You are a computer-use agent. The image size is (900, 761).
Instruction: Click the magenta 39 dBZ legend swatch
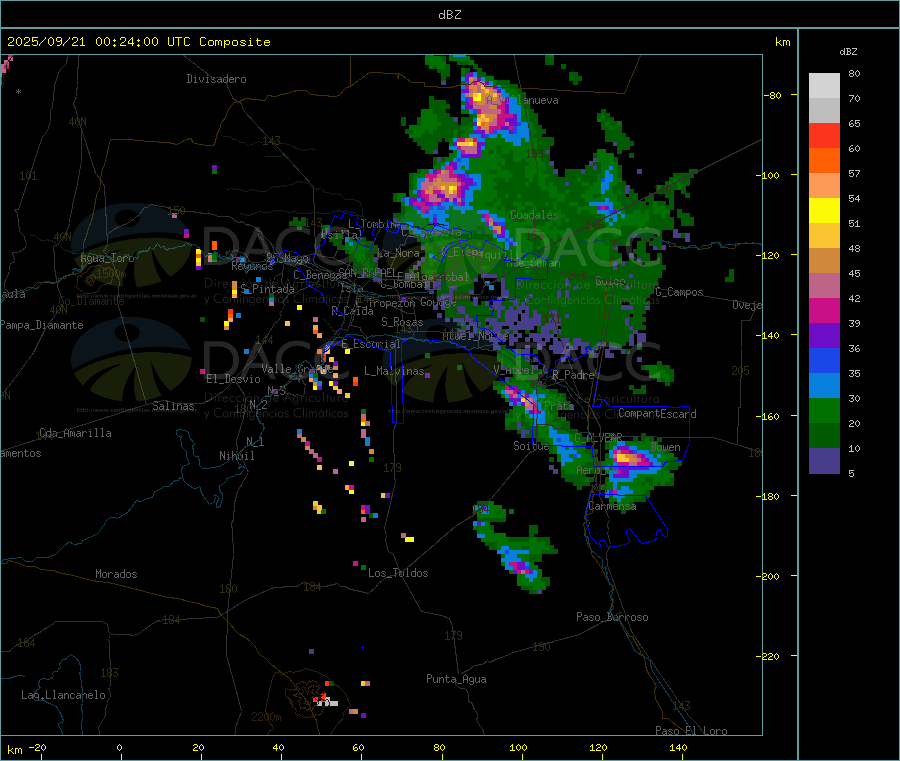click(x=824, y=310)
